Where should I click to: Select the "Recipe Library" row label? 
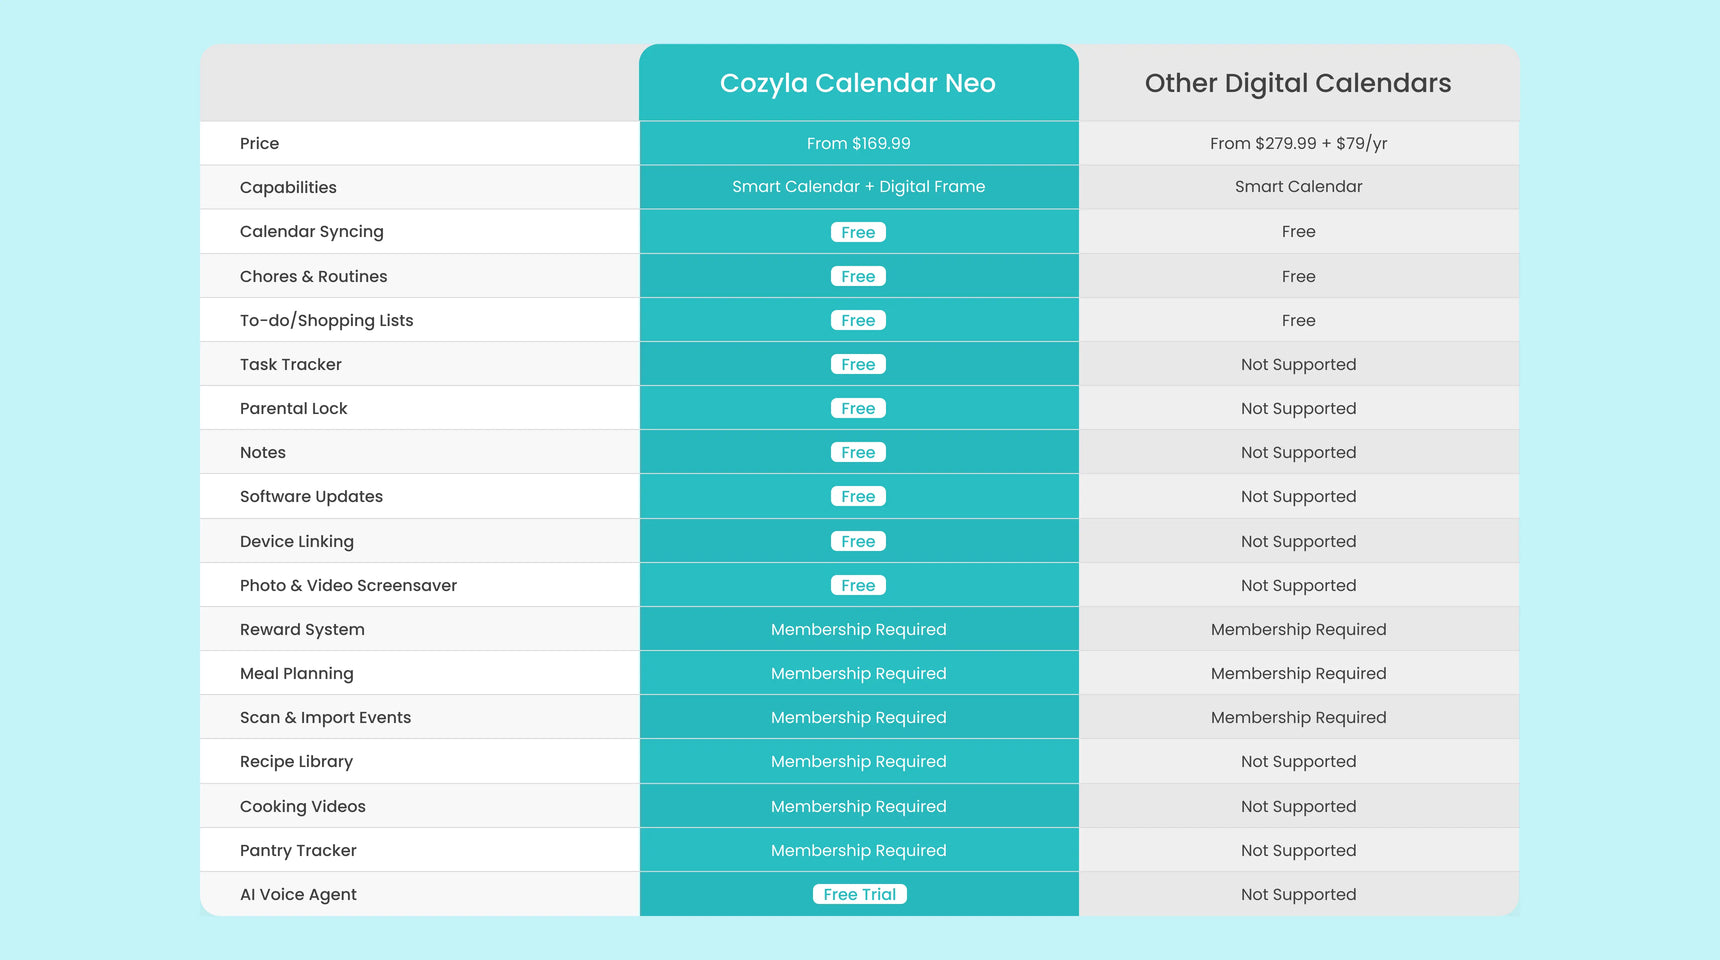(296, 762)
